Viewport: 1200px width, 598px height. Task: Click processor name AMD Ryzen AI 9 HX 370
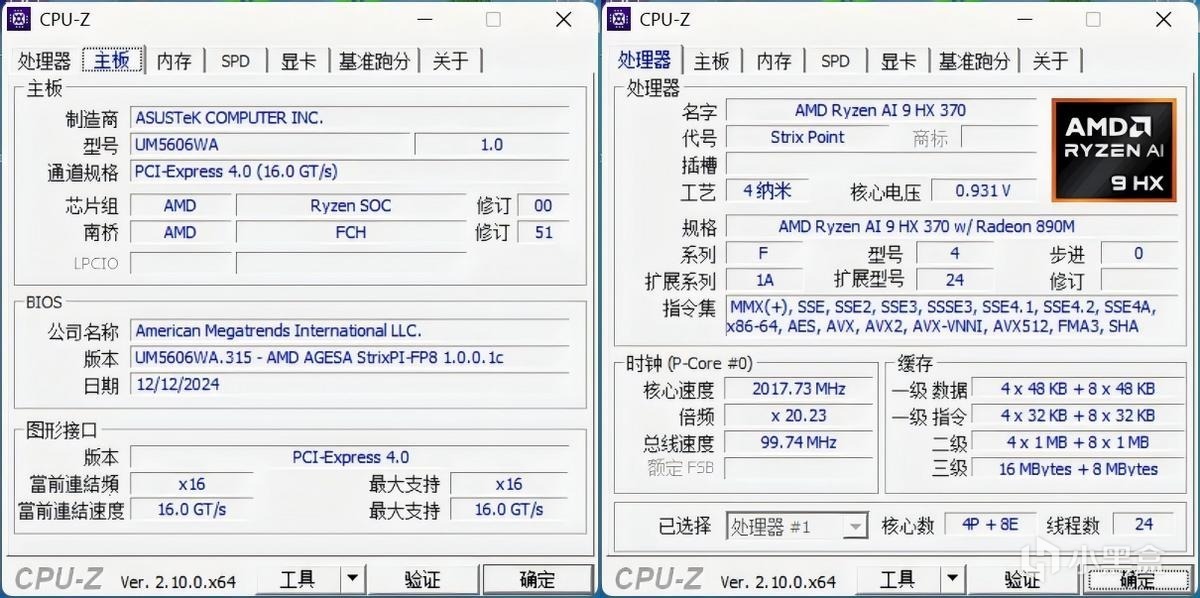tap(881, 111)
